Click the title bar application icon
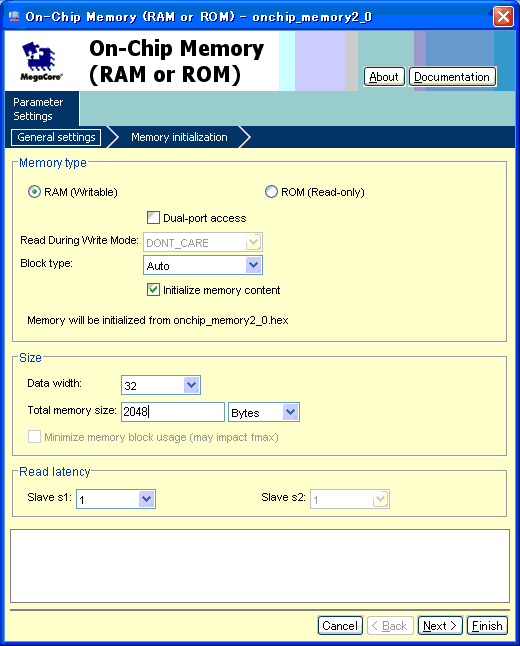The height and width of the screenshot is (646, 520). pyautogui.click(x=14, y=16)
